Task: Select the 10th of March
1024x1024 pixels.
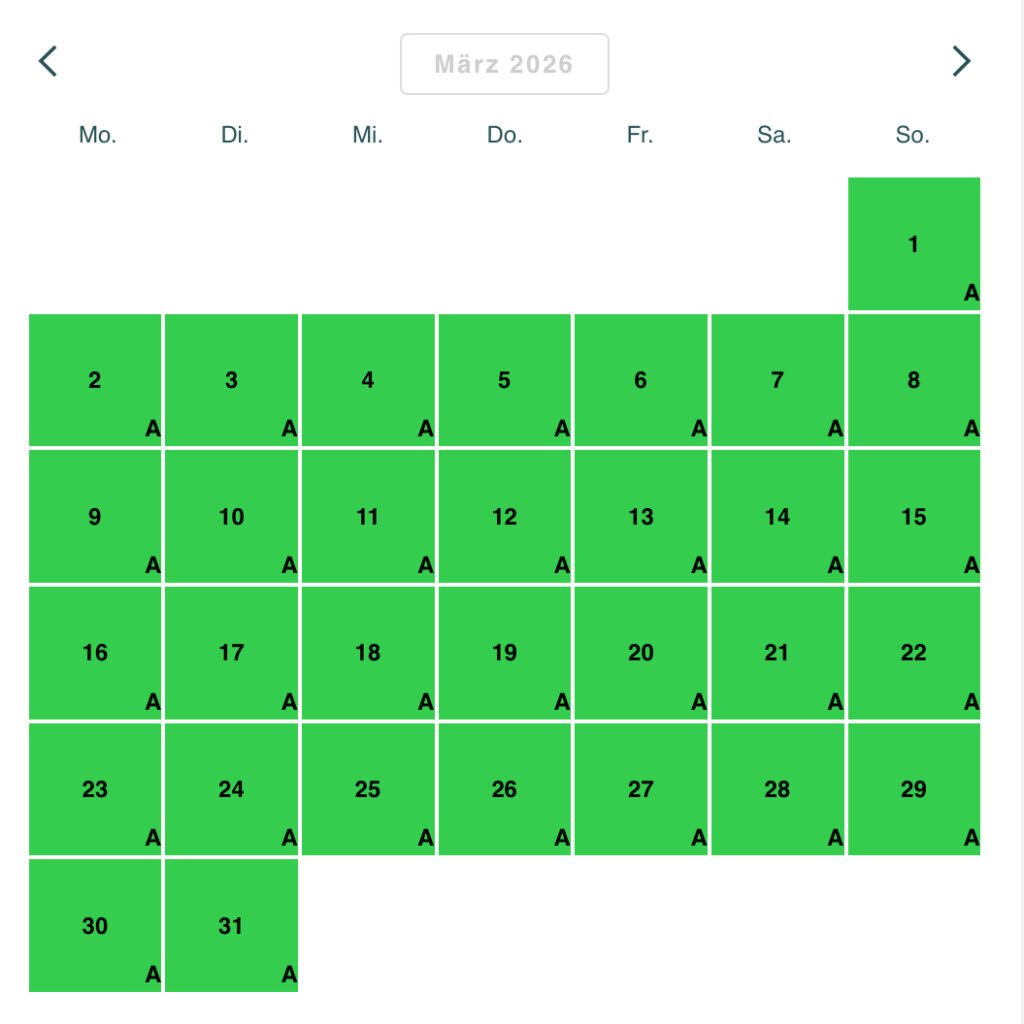Action: coord(231,517)
